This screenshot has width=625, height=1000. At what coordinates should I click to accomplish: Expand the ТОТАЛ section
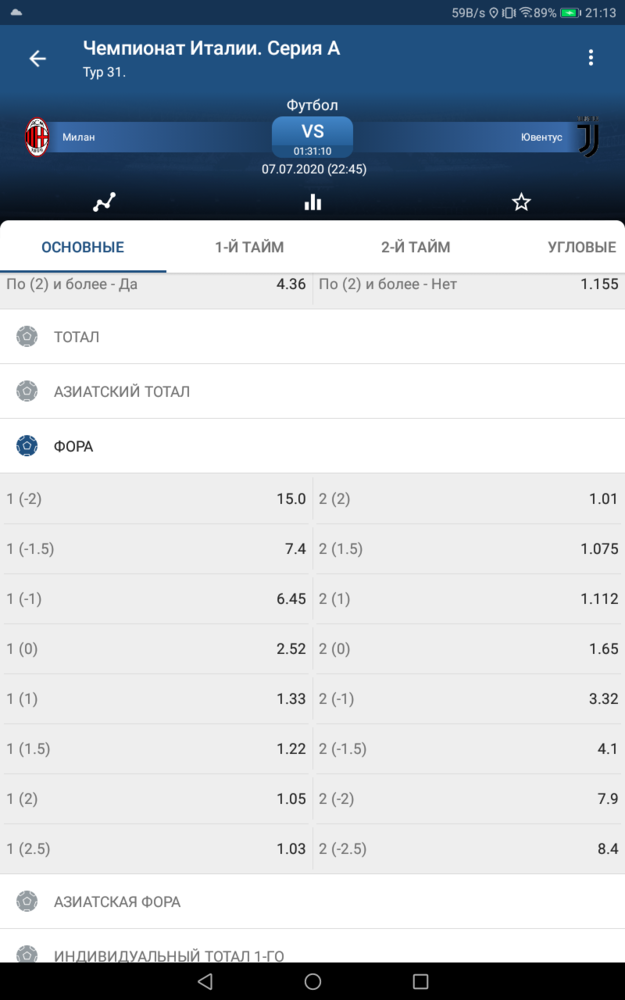pyautogui.click(x=312, y=337)
